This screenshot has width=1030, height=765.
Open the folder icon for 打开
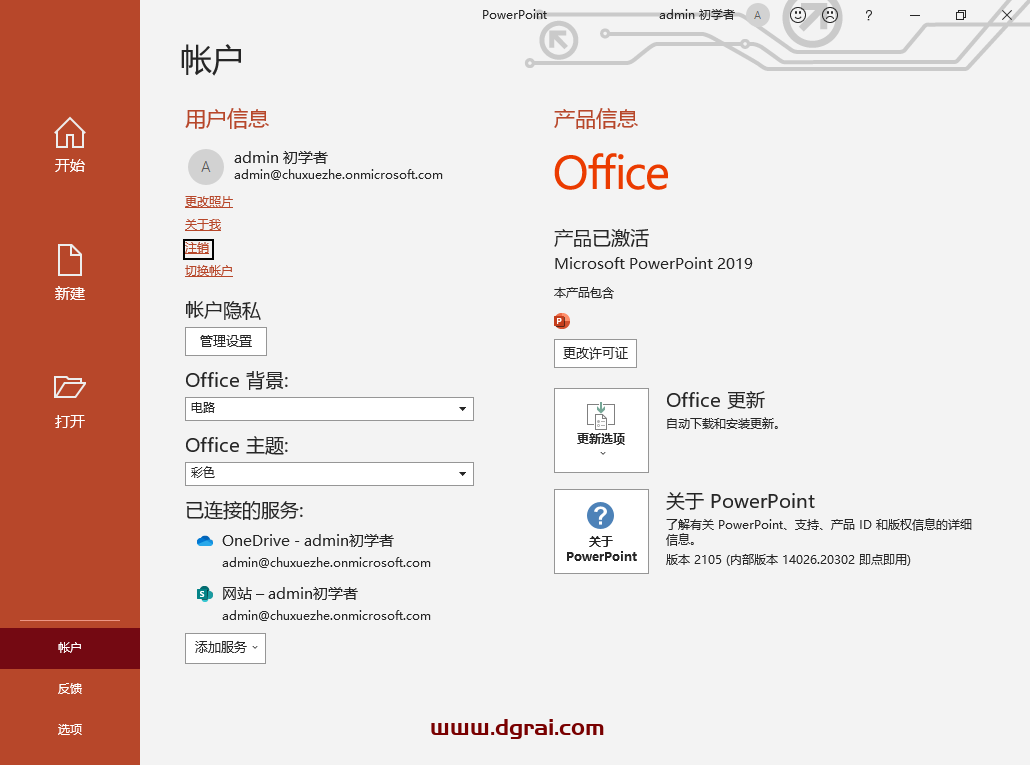[x=70, y=387]
